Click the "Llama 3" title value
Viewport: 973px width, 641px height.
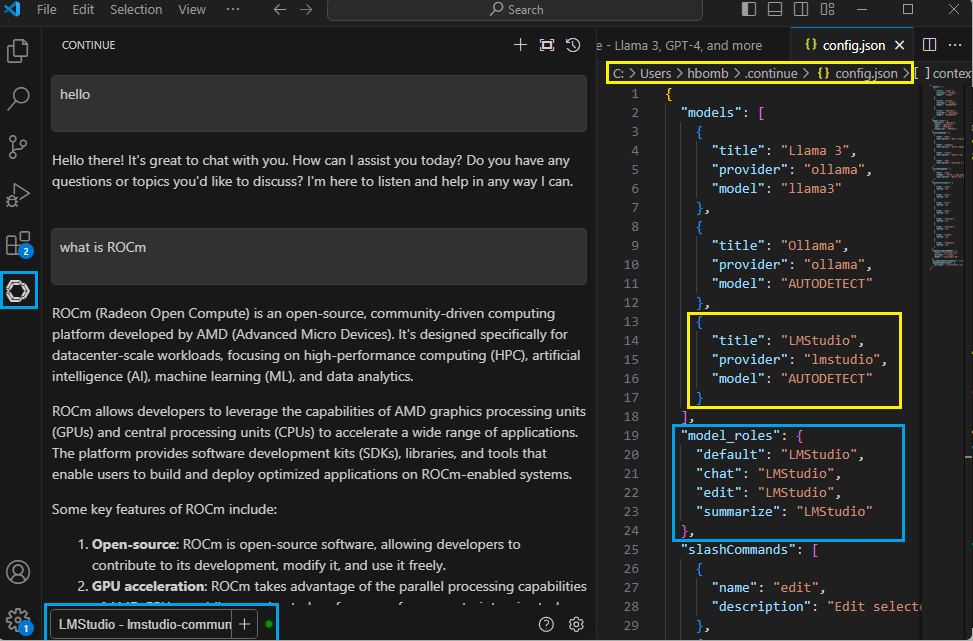pos(815,150)
